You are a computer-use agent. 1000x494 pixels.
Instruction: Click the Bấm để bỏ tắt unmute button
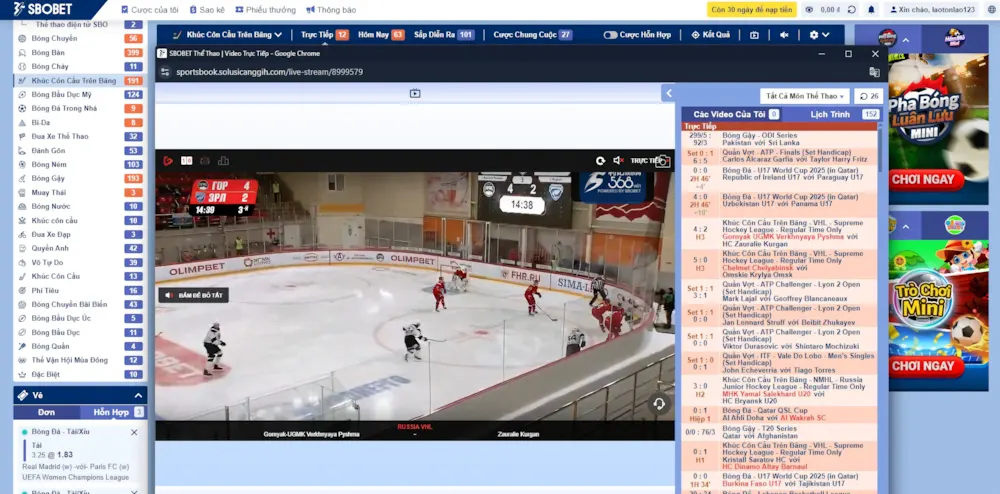[x=193, y=295]
